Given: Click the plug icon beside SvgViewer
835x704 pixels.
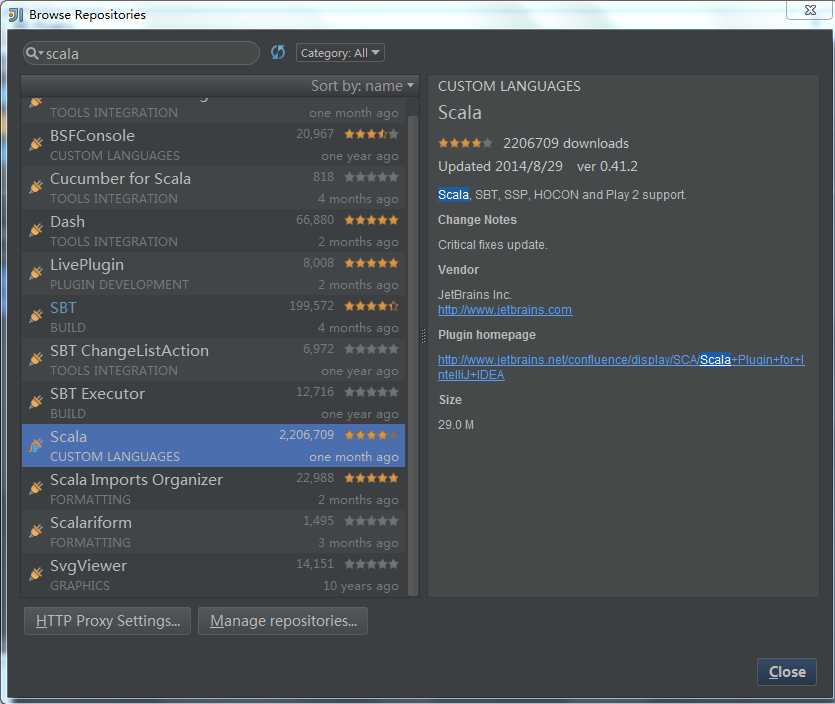Looking at the screenshot, I should point(36,574).
